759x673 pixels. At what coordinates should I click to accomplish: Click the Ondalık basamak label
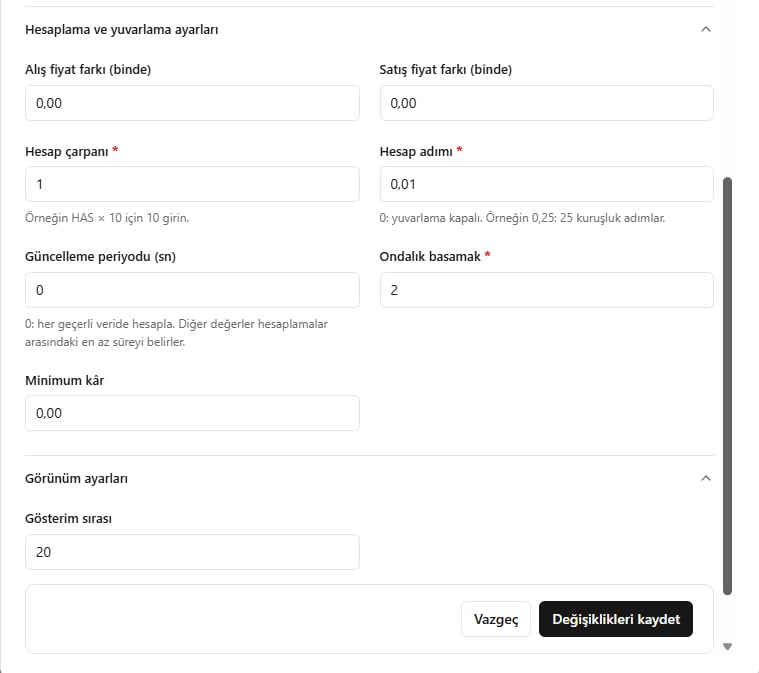(430, 257)
